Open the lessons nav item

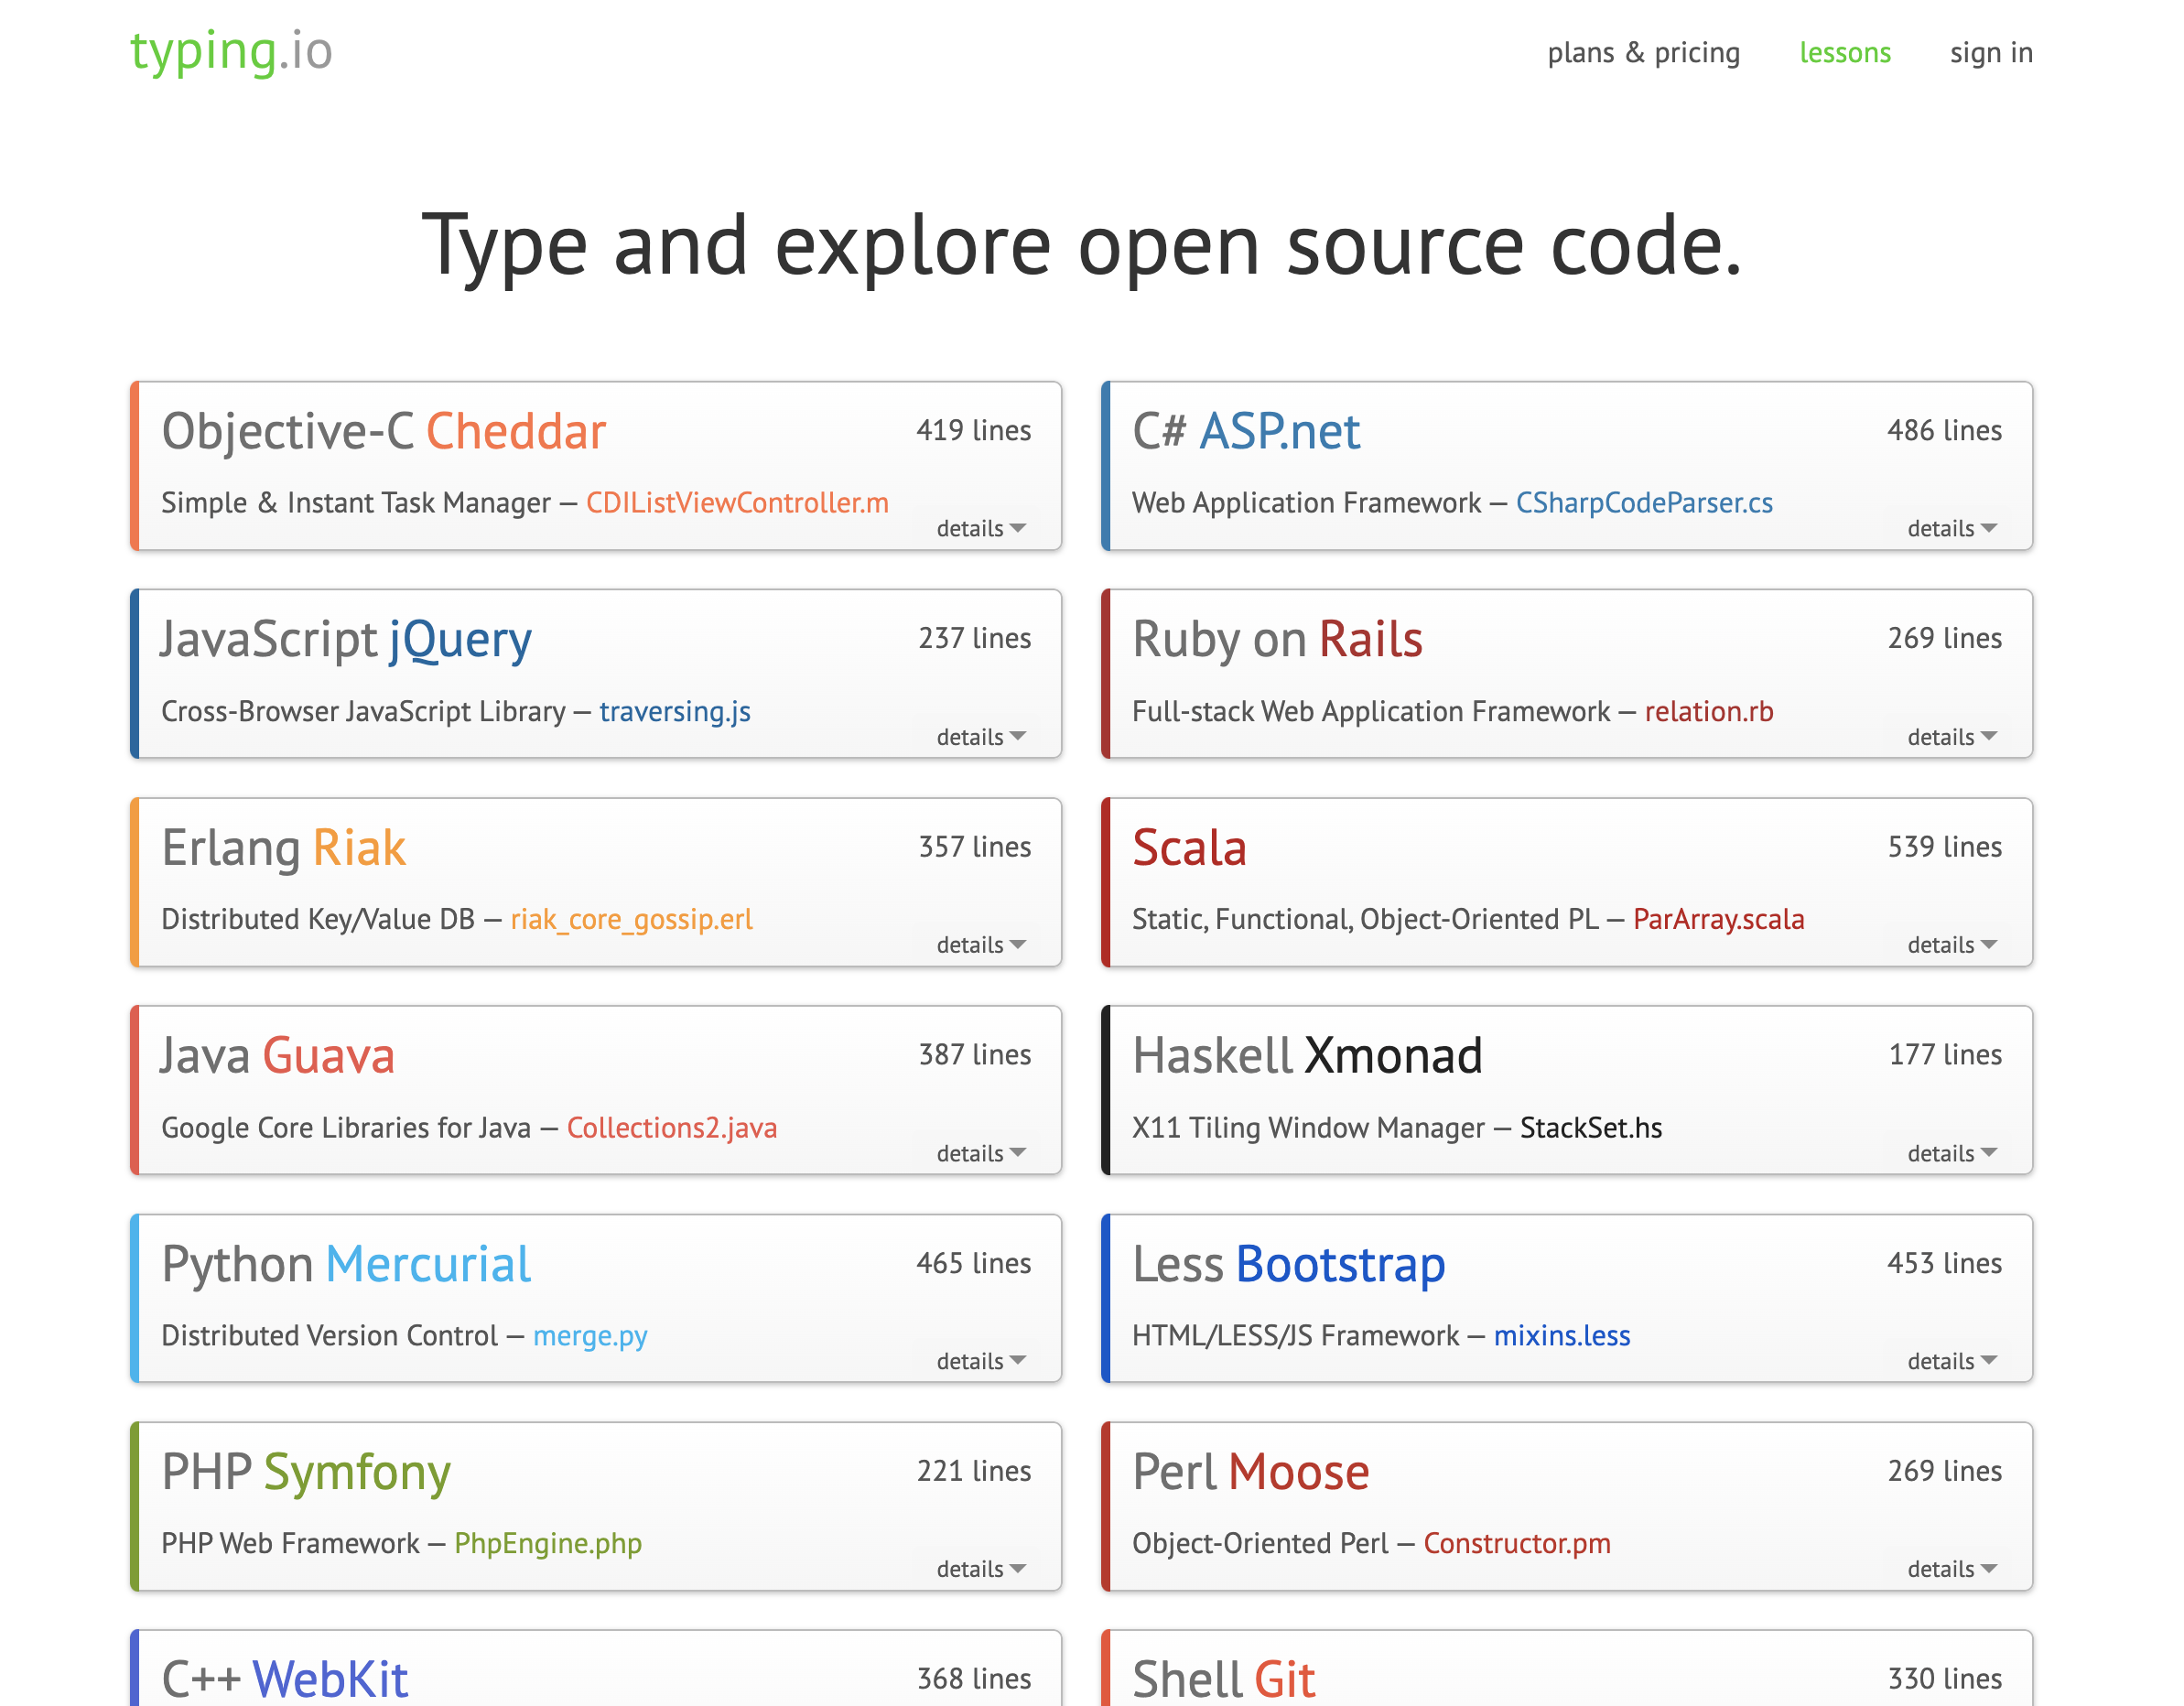1845,52
